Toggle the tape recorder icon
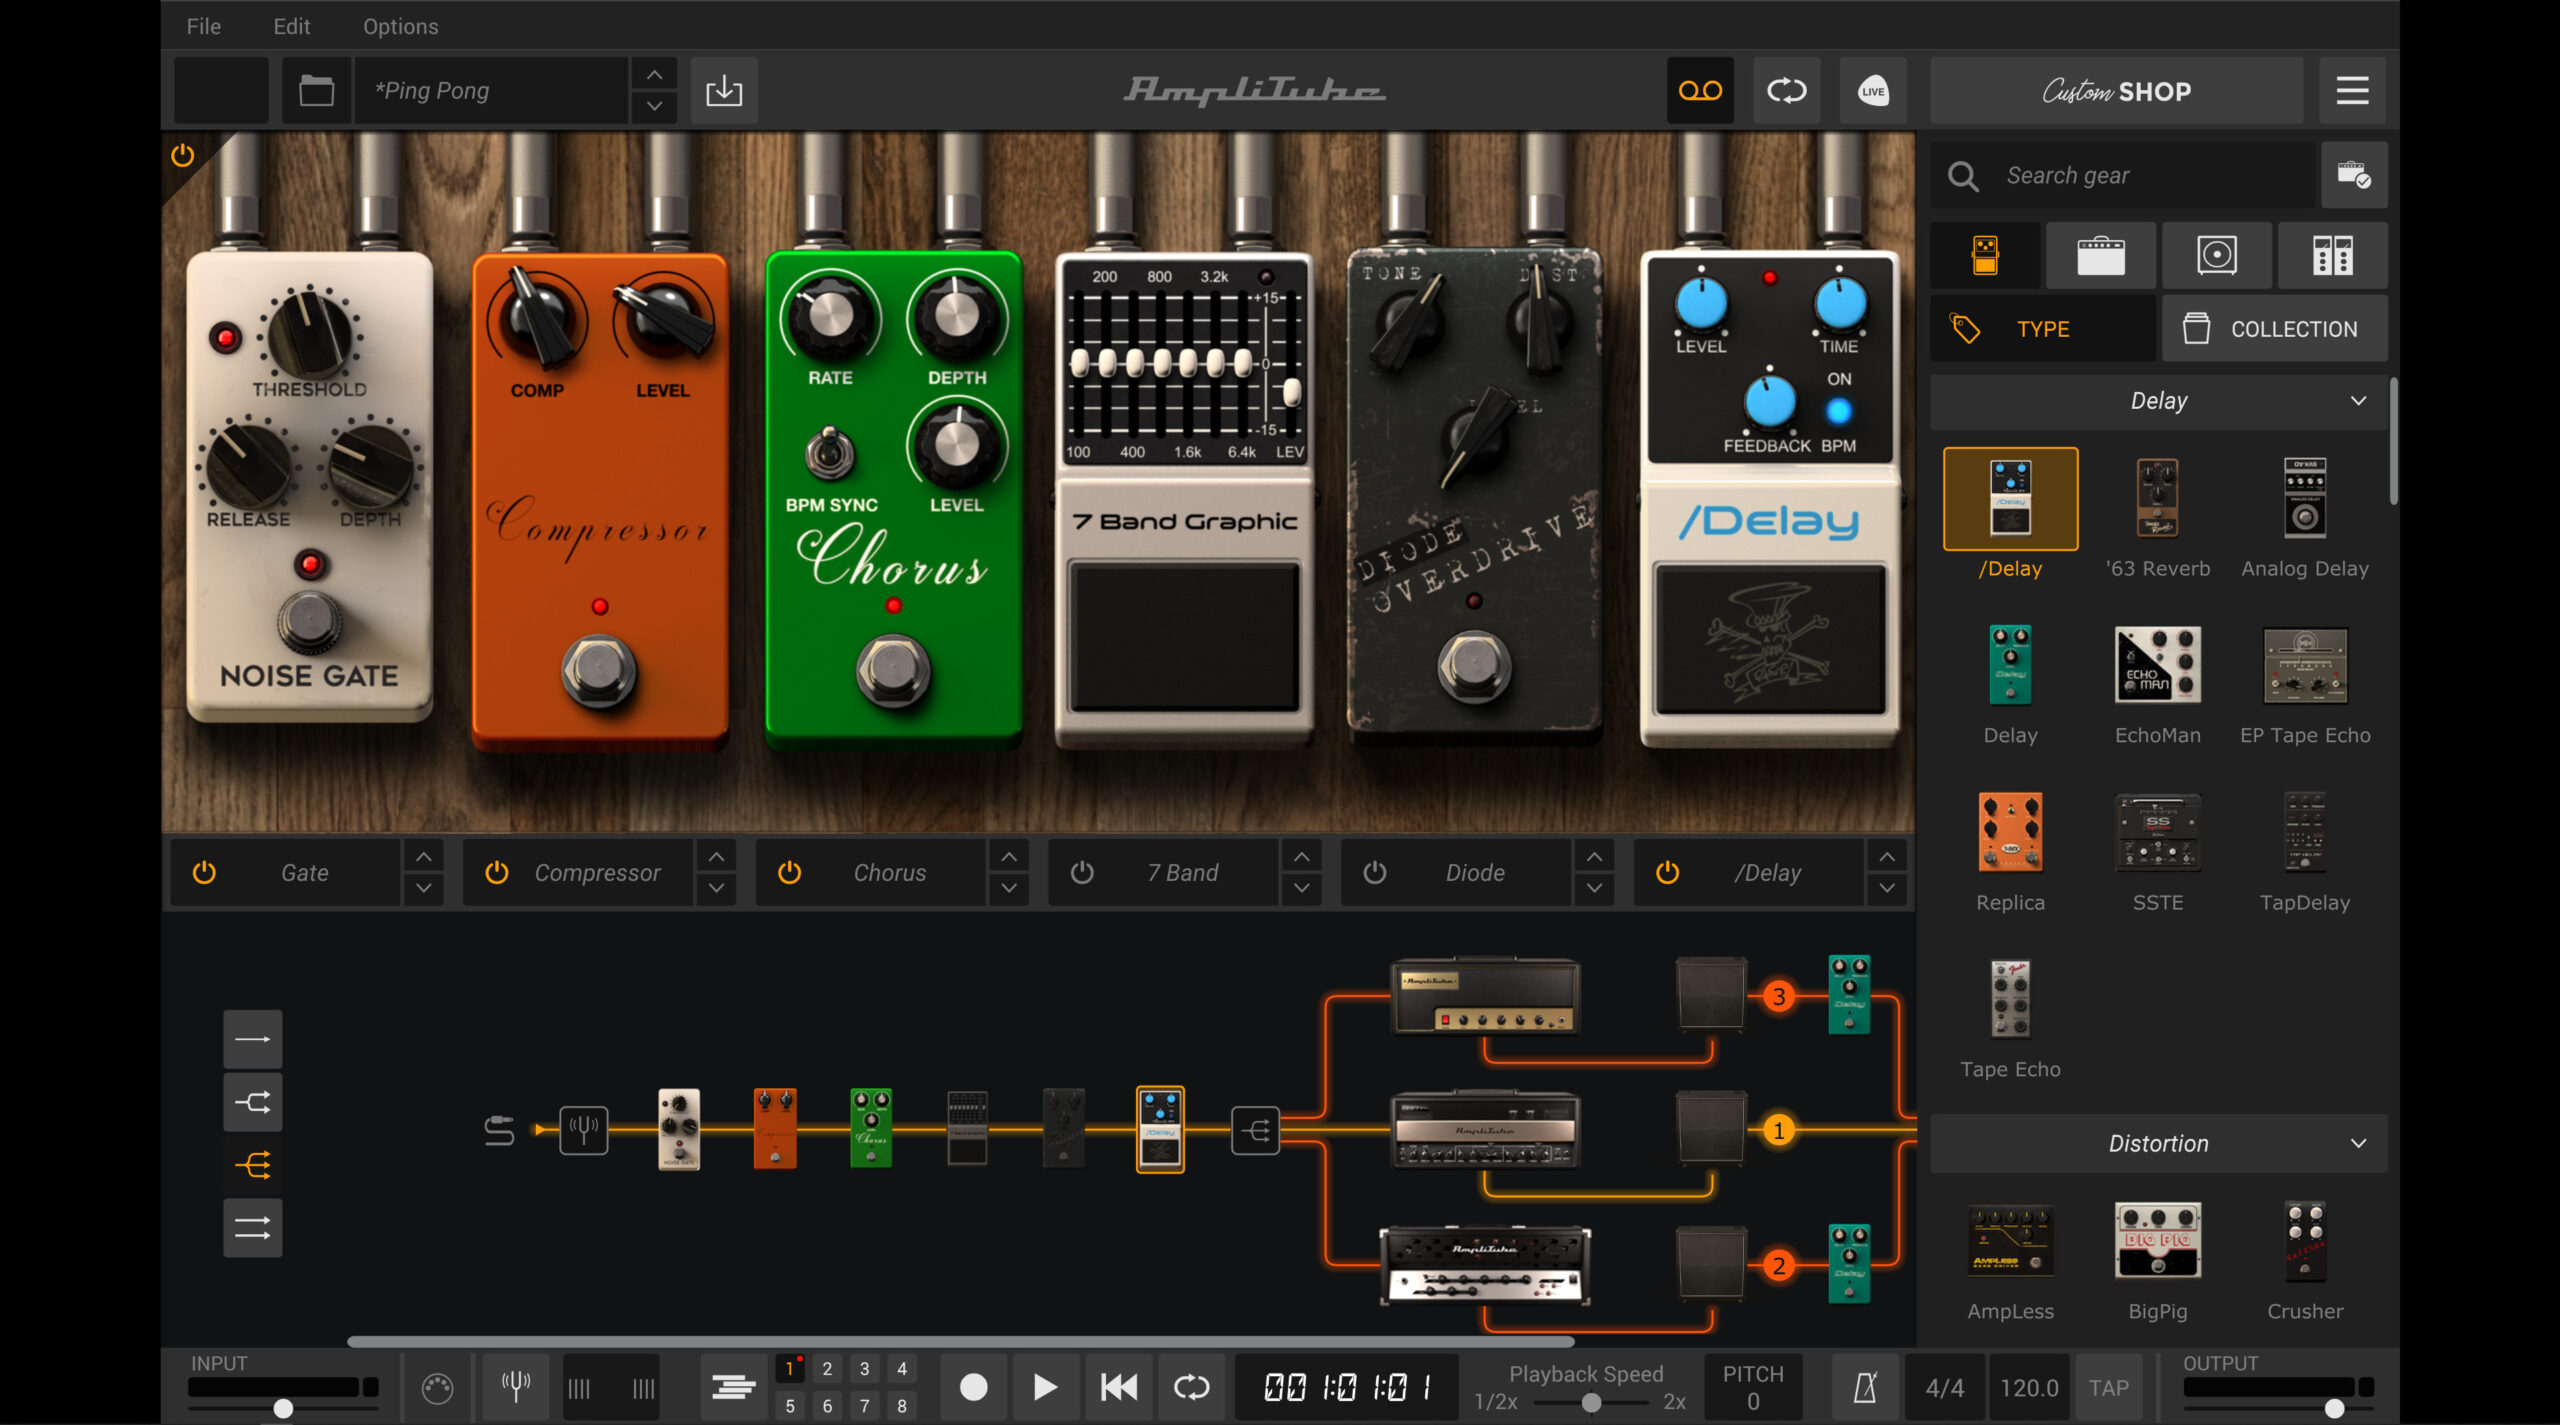Image resolution: width=2560 pixels, height=1425 pixels. 1700,91
